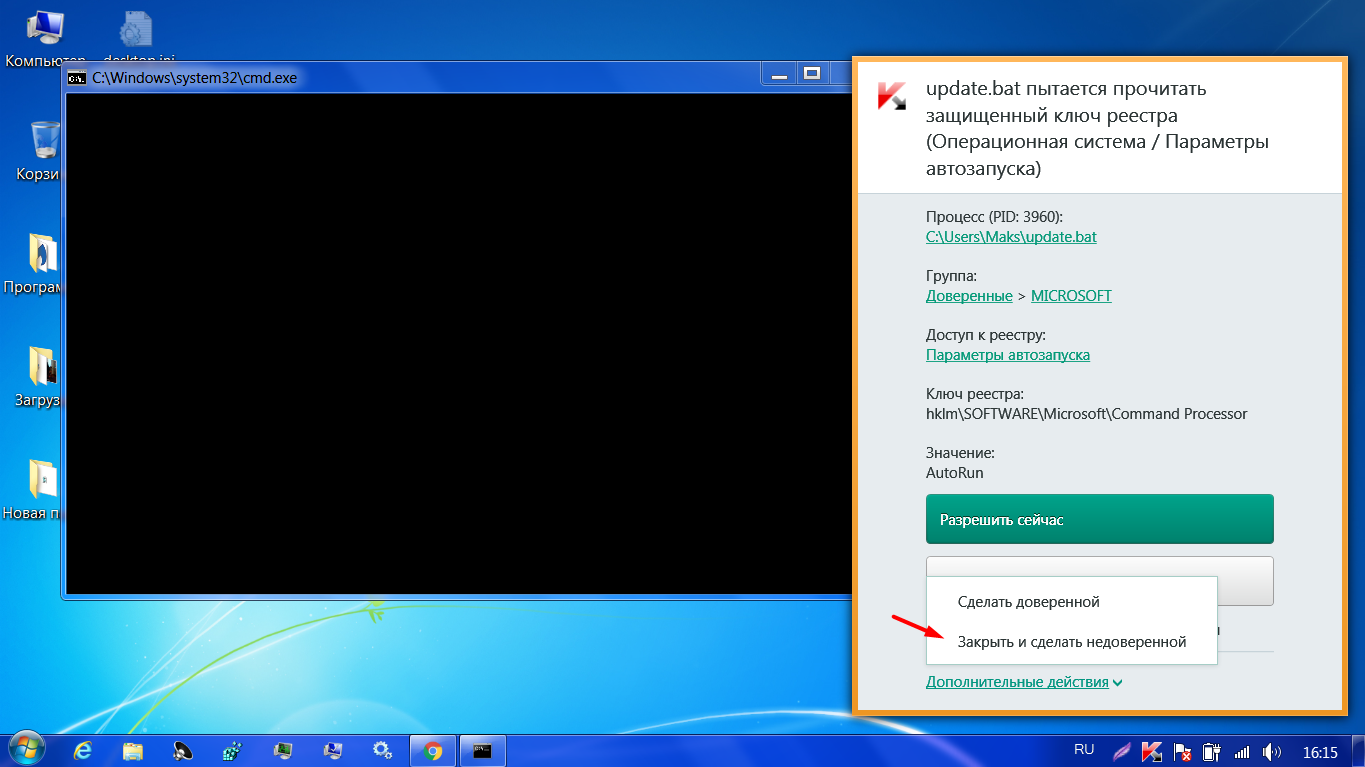Click the Kaspersky logo in the alert header
1365x767 pixels.
pyautogui.click(x=892, y=95)
